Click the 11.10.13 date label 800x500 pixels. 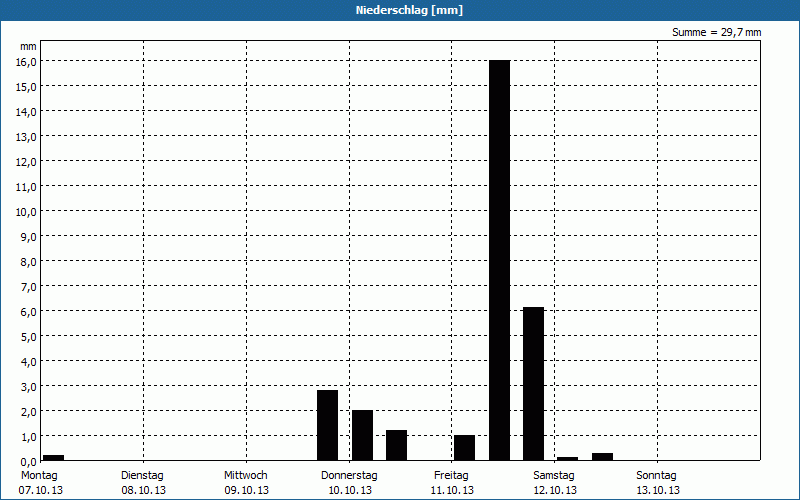click(452, 490)
